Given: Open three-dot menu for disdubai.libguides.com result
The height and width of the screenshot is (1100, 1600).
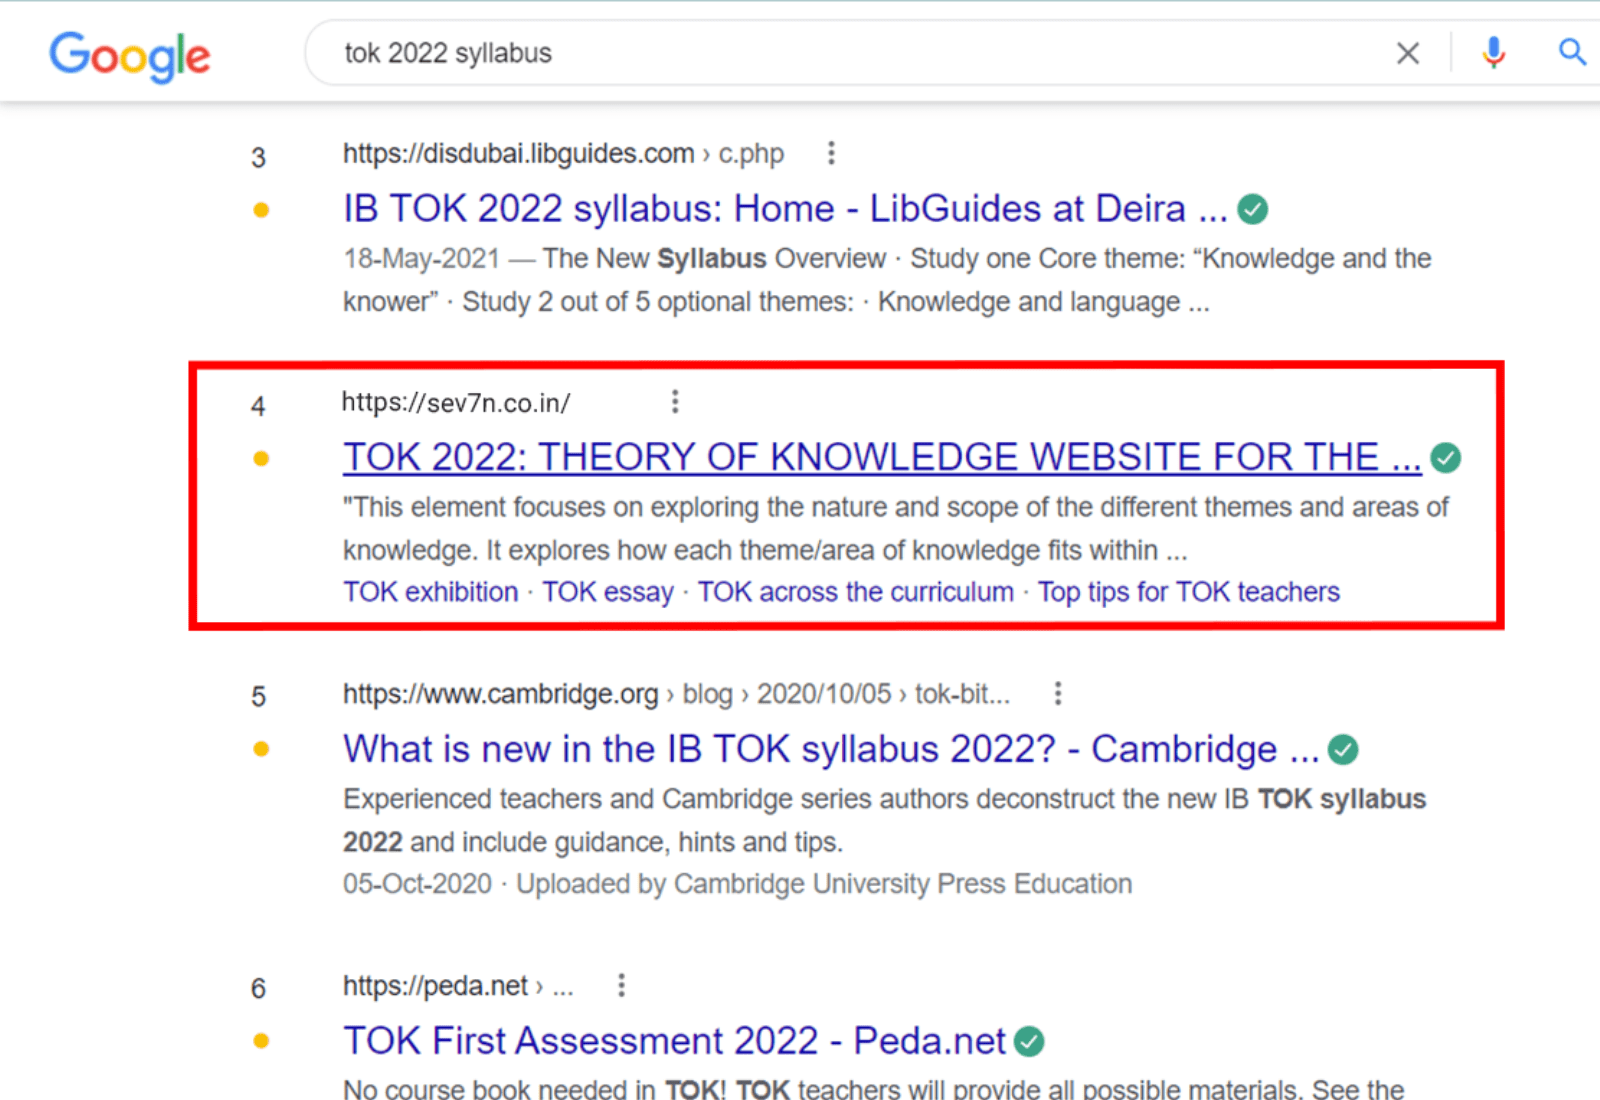Looking at the screenshot, I should [x=831, y=153].
